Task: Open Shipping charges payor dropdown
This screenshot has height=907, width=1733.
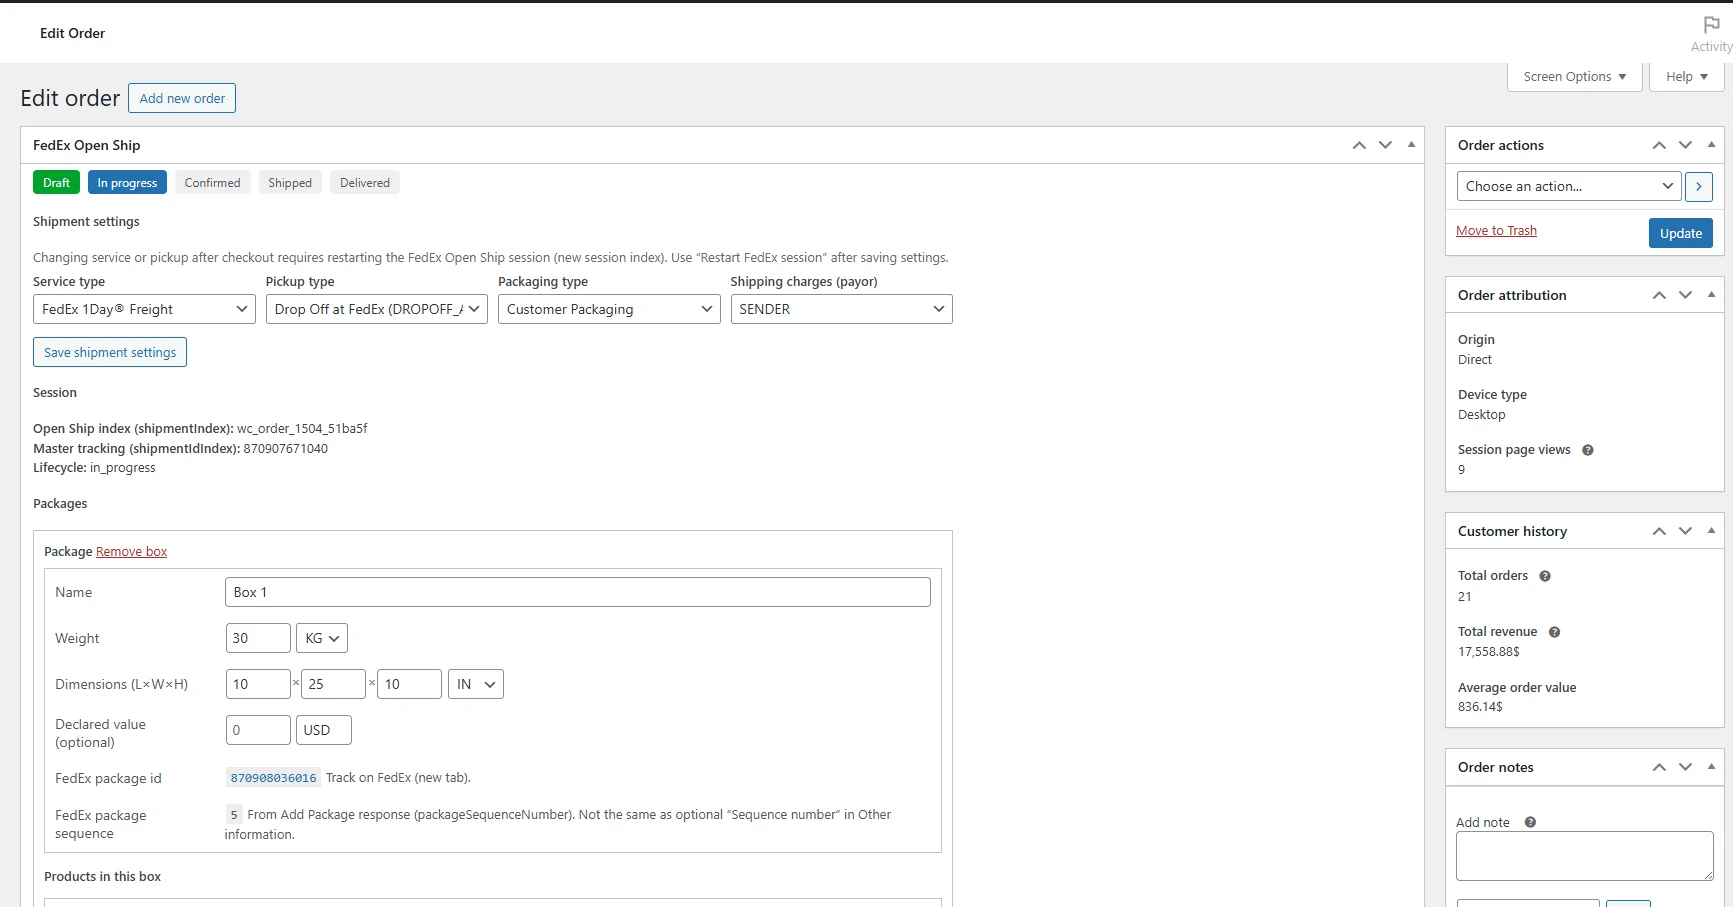Action: pyautogui.click(x=841, y=309)
